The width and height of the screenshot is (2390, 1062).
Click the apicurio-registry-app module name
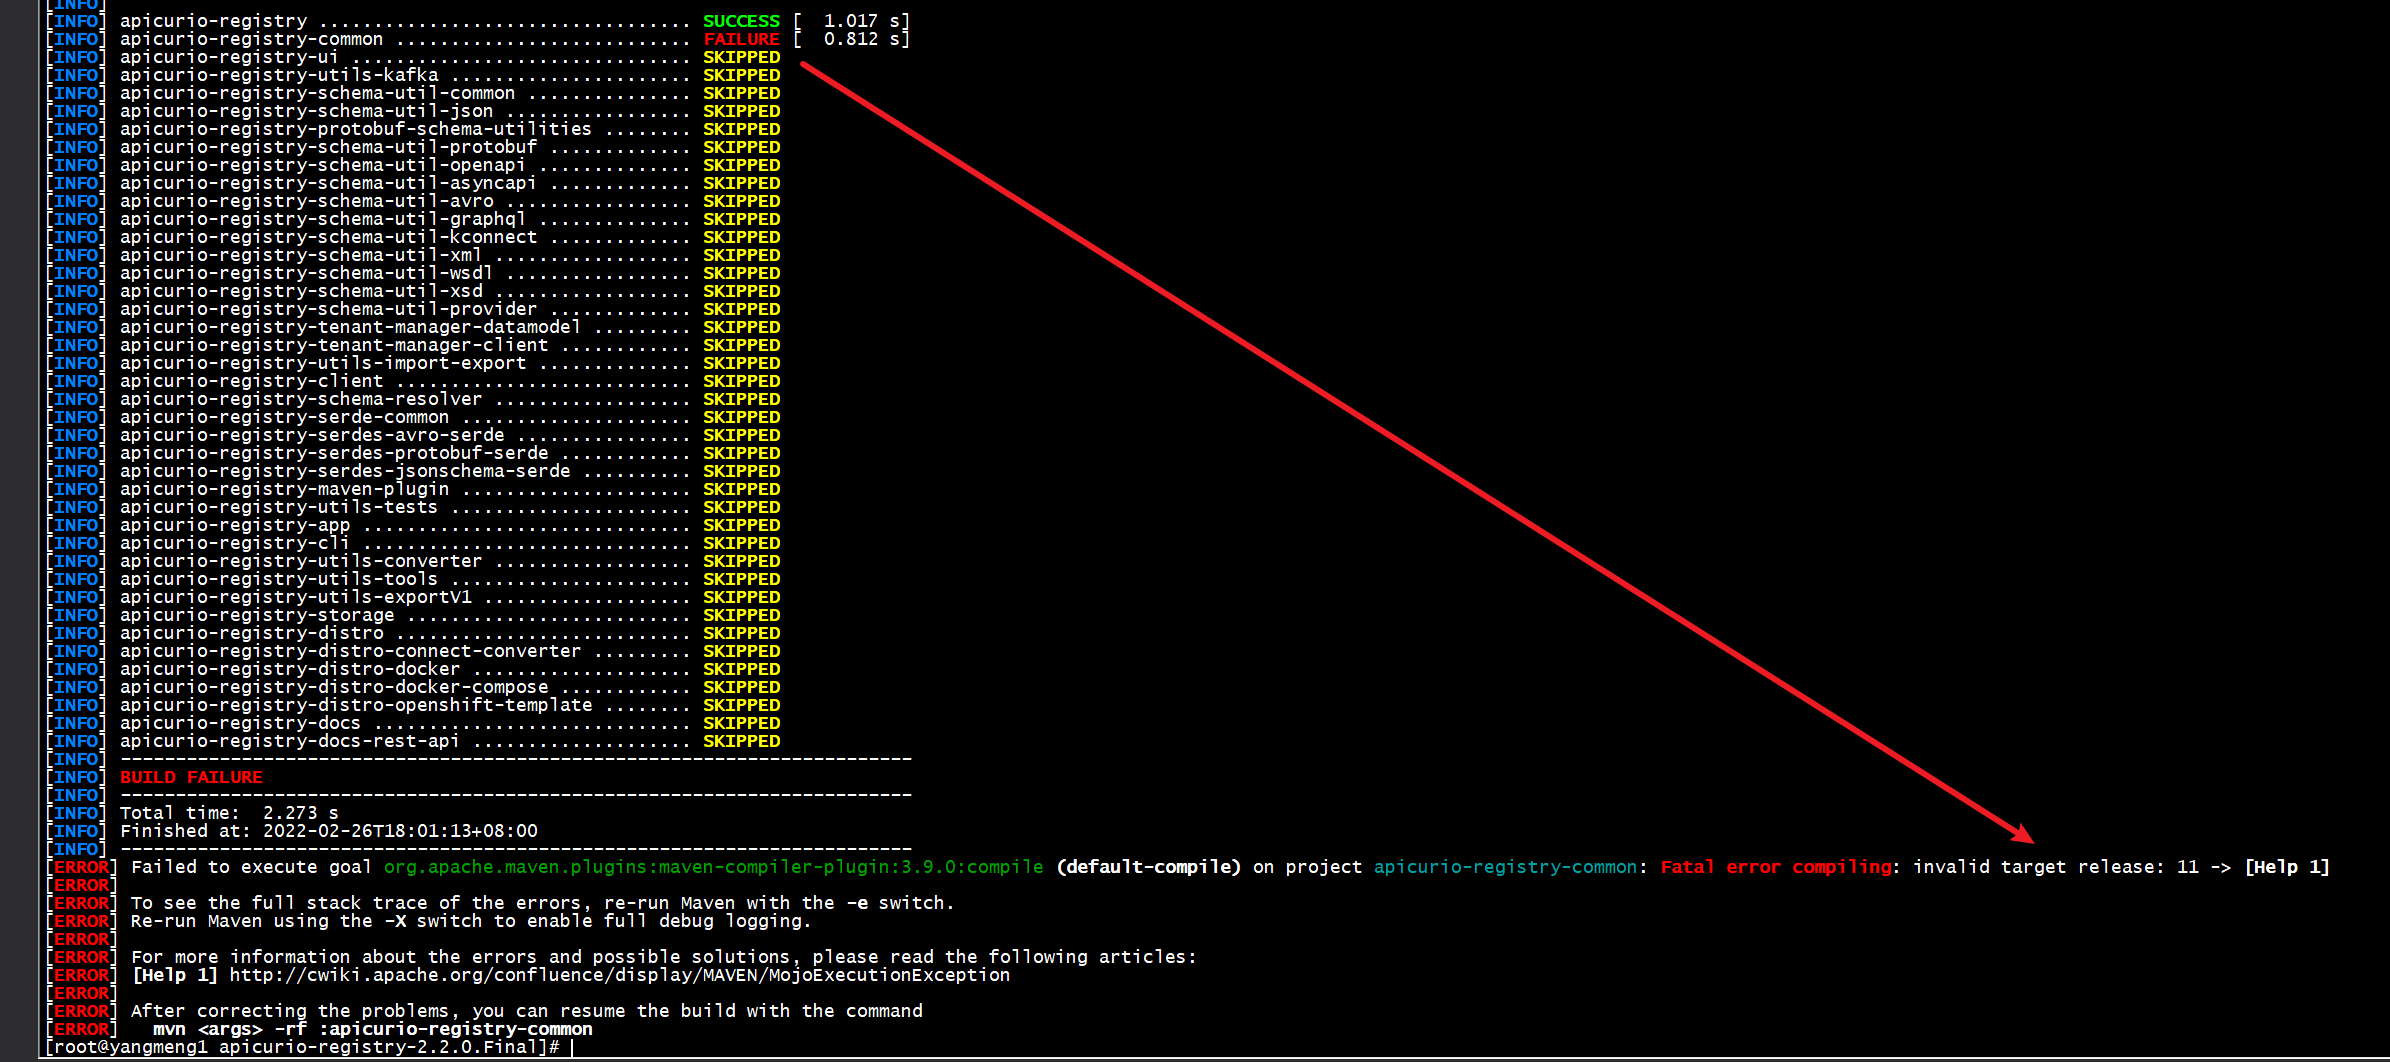(235, 525)
